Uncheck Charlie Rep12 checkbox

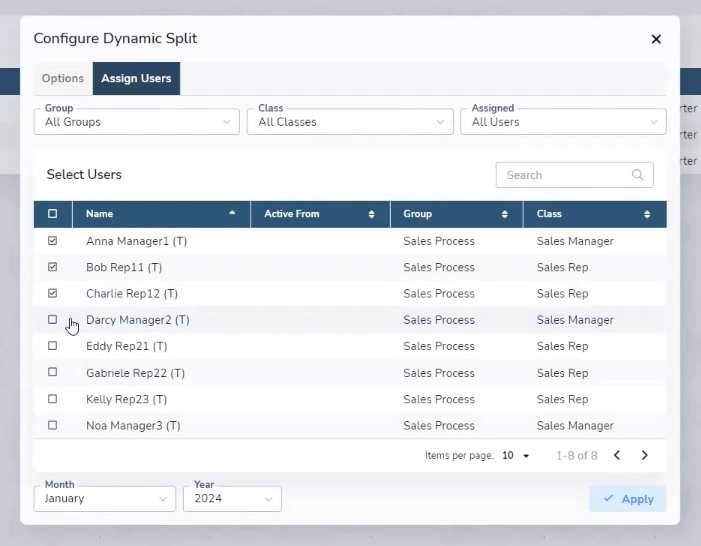point(52,293)
